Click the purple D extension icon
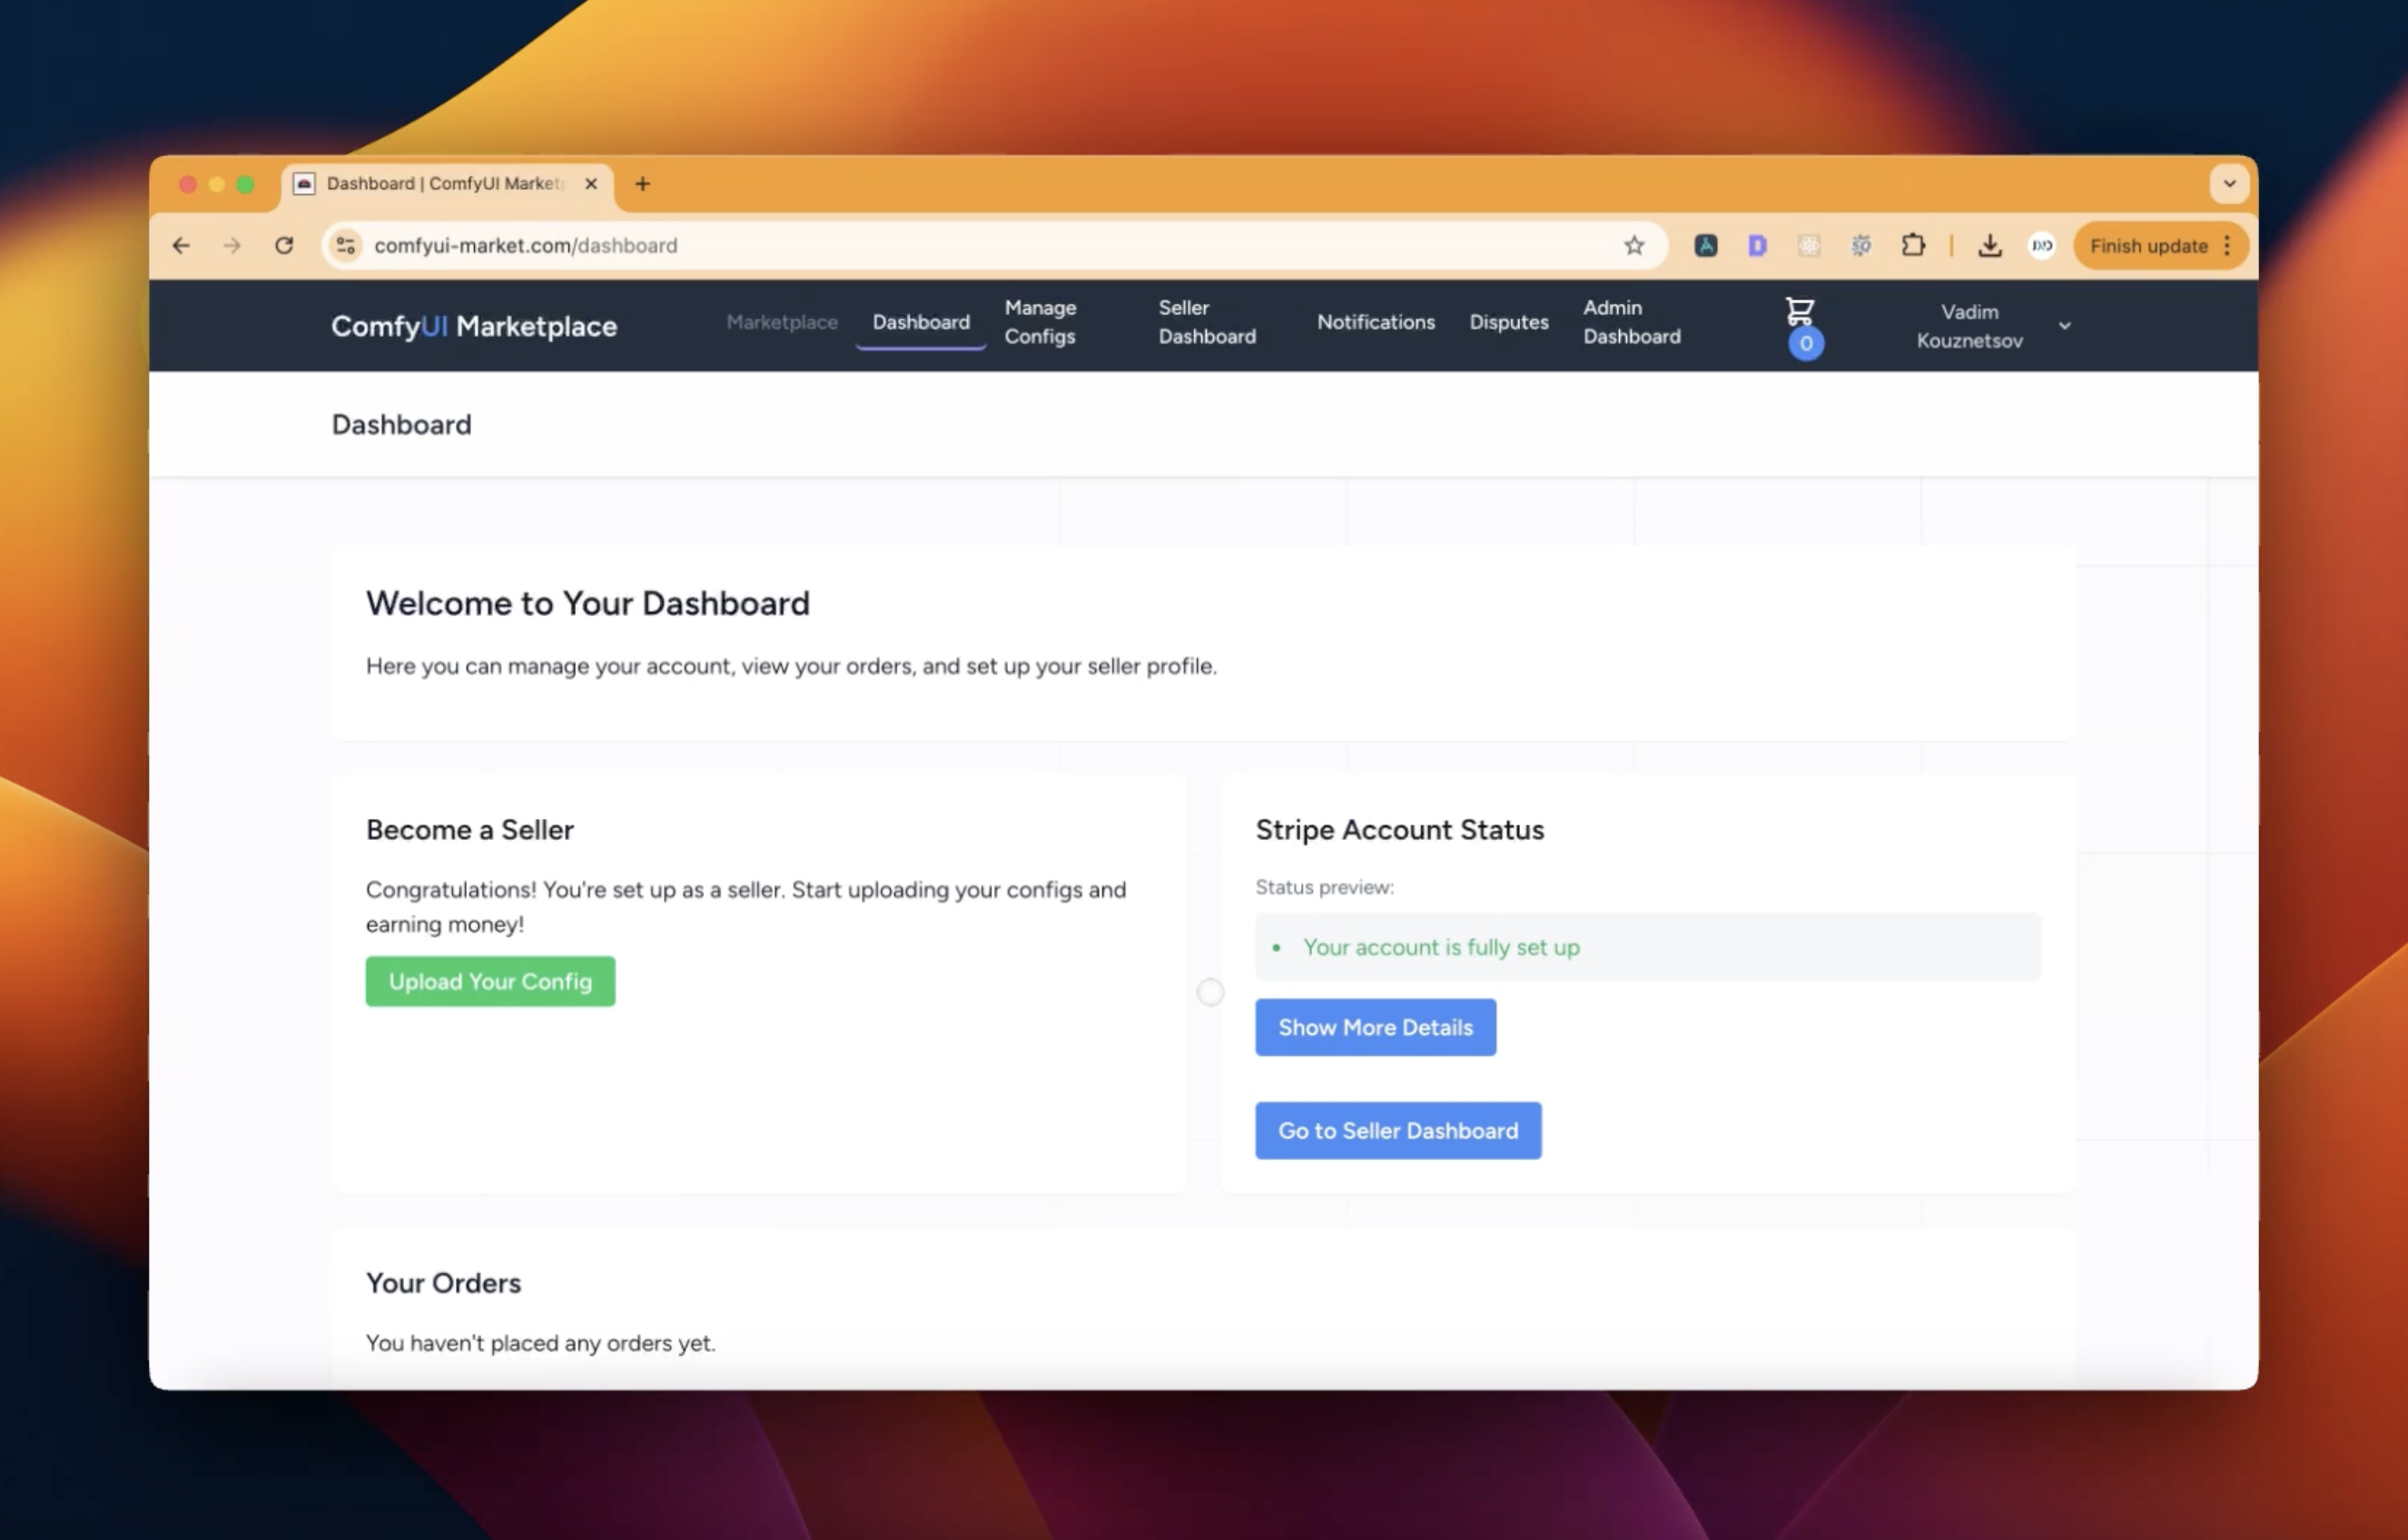2408x1540 pixels. click(1757, 246)
